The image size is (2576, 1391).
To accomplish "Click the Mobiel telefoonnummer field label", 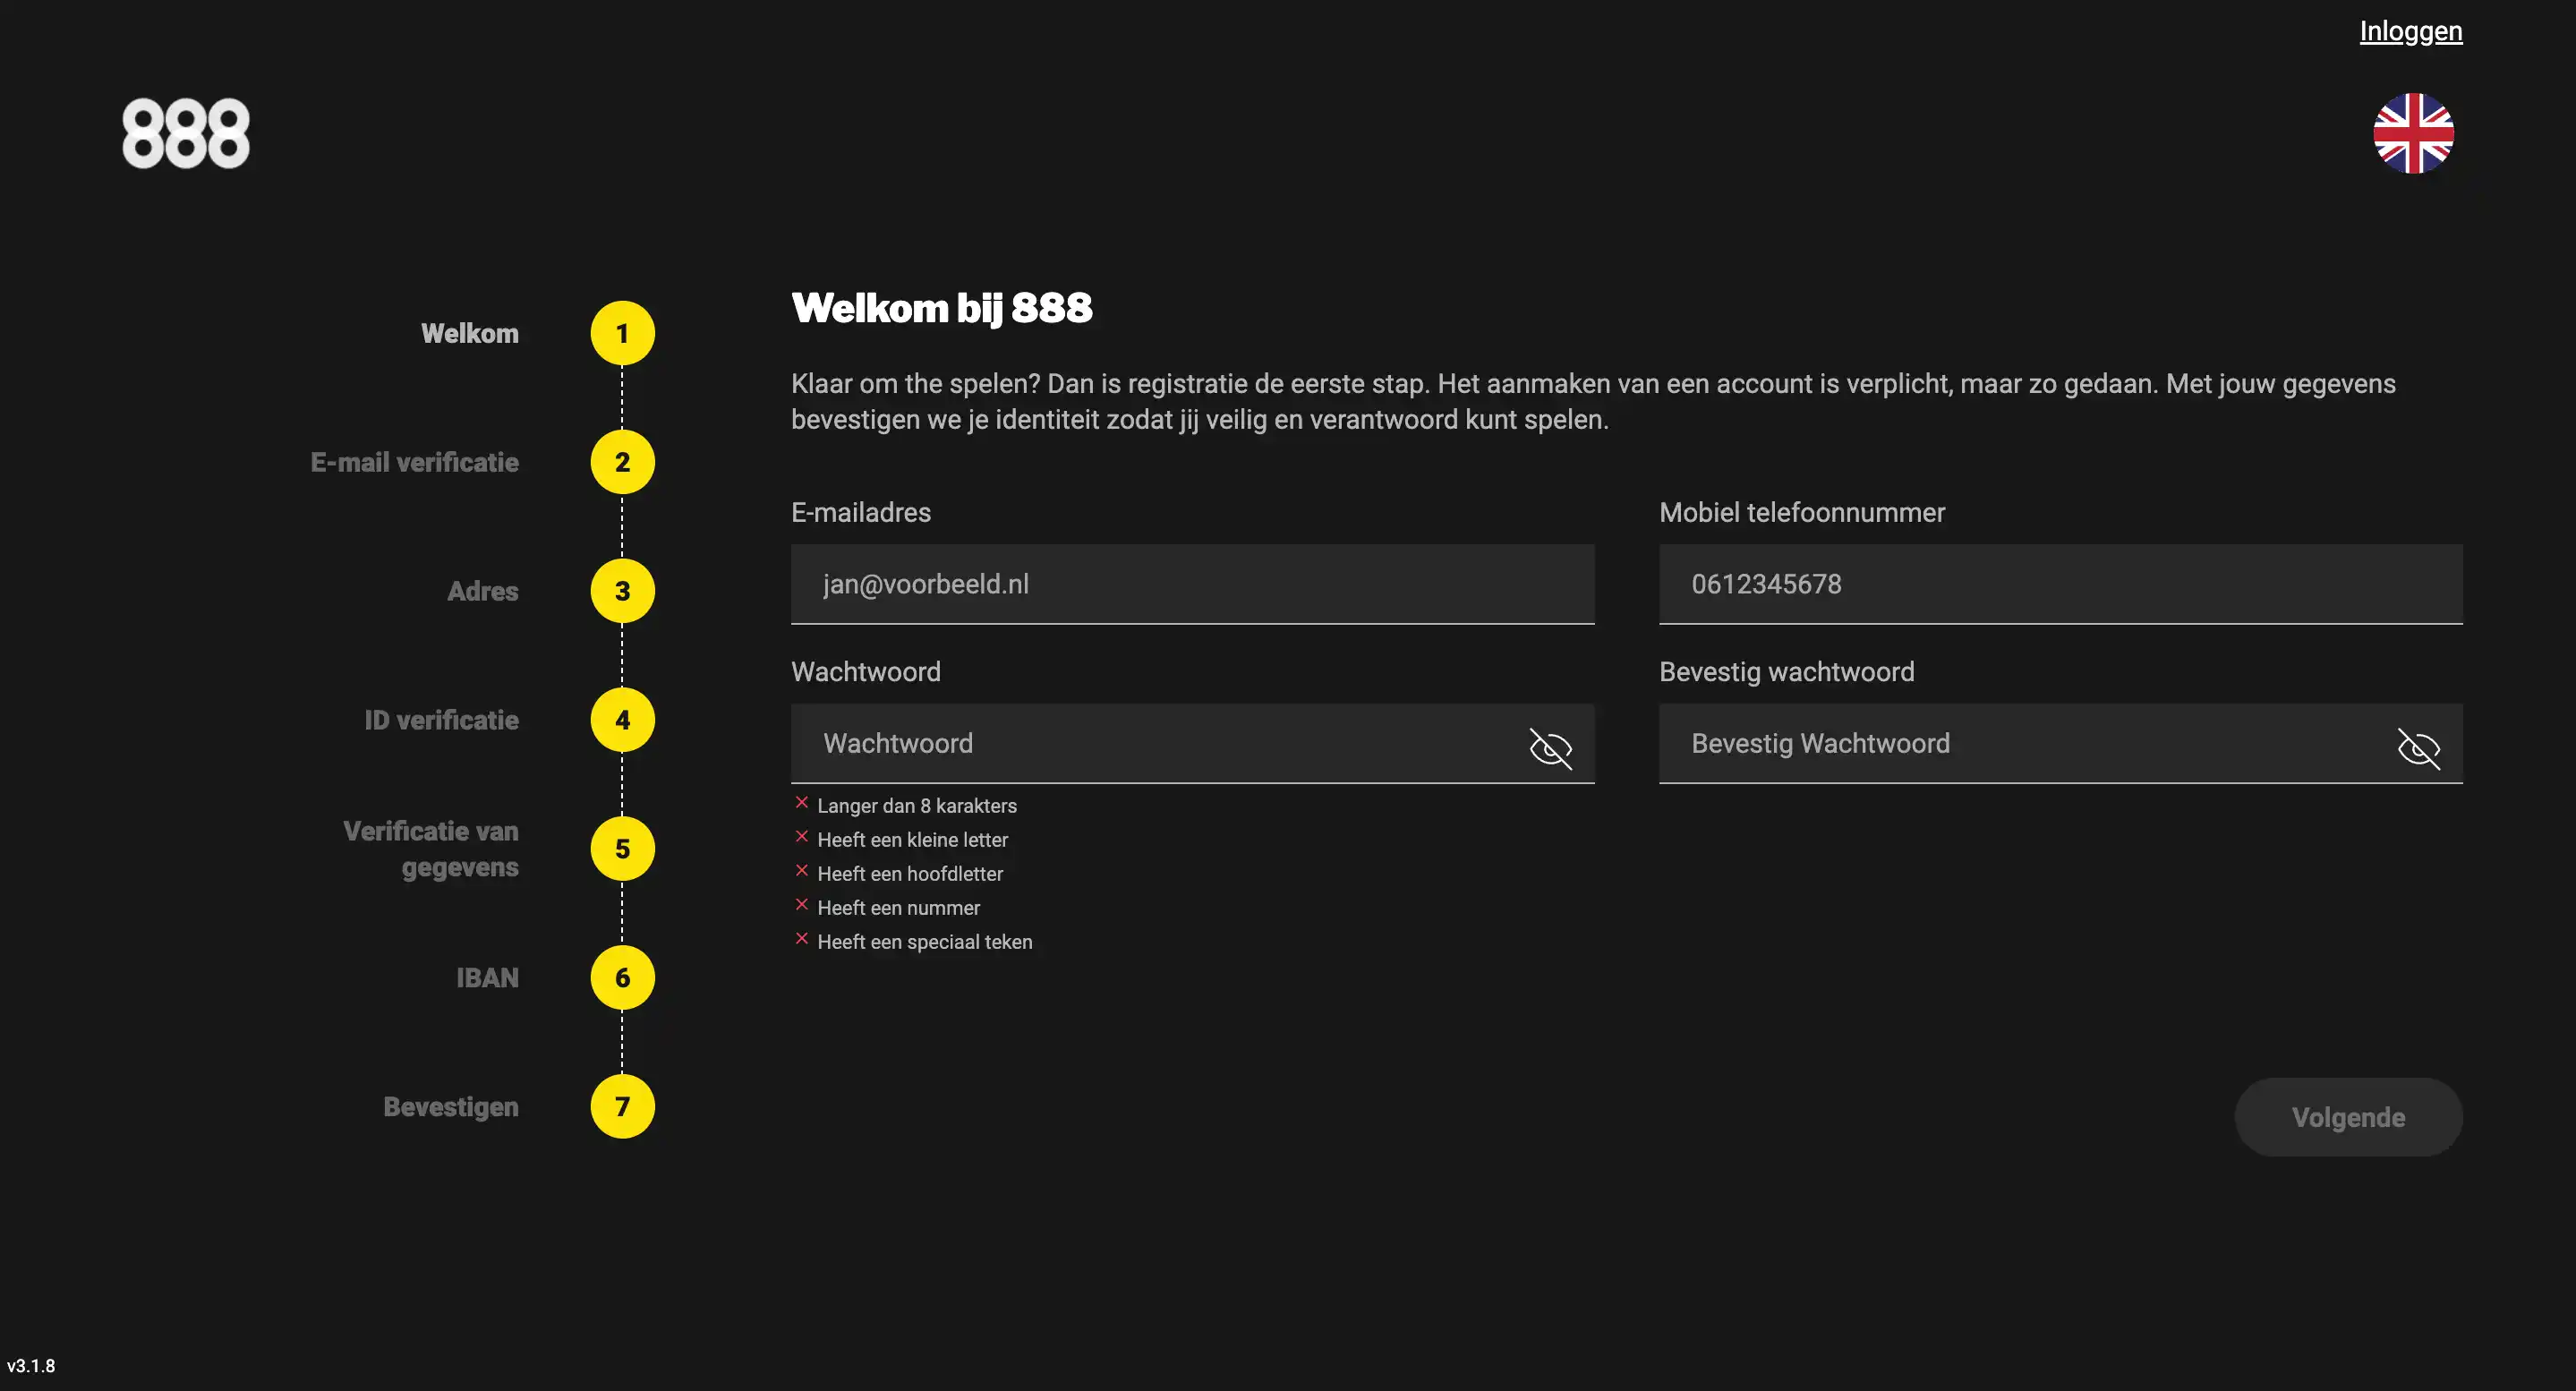I will pyautogui.click(x=1802, y=512).
